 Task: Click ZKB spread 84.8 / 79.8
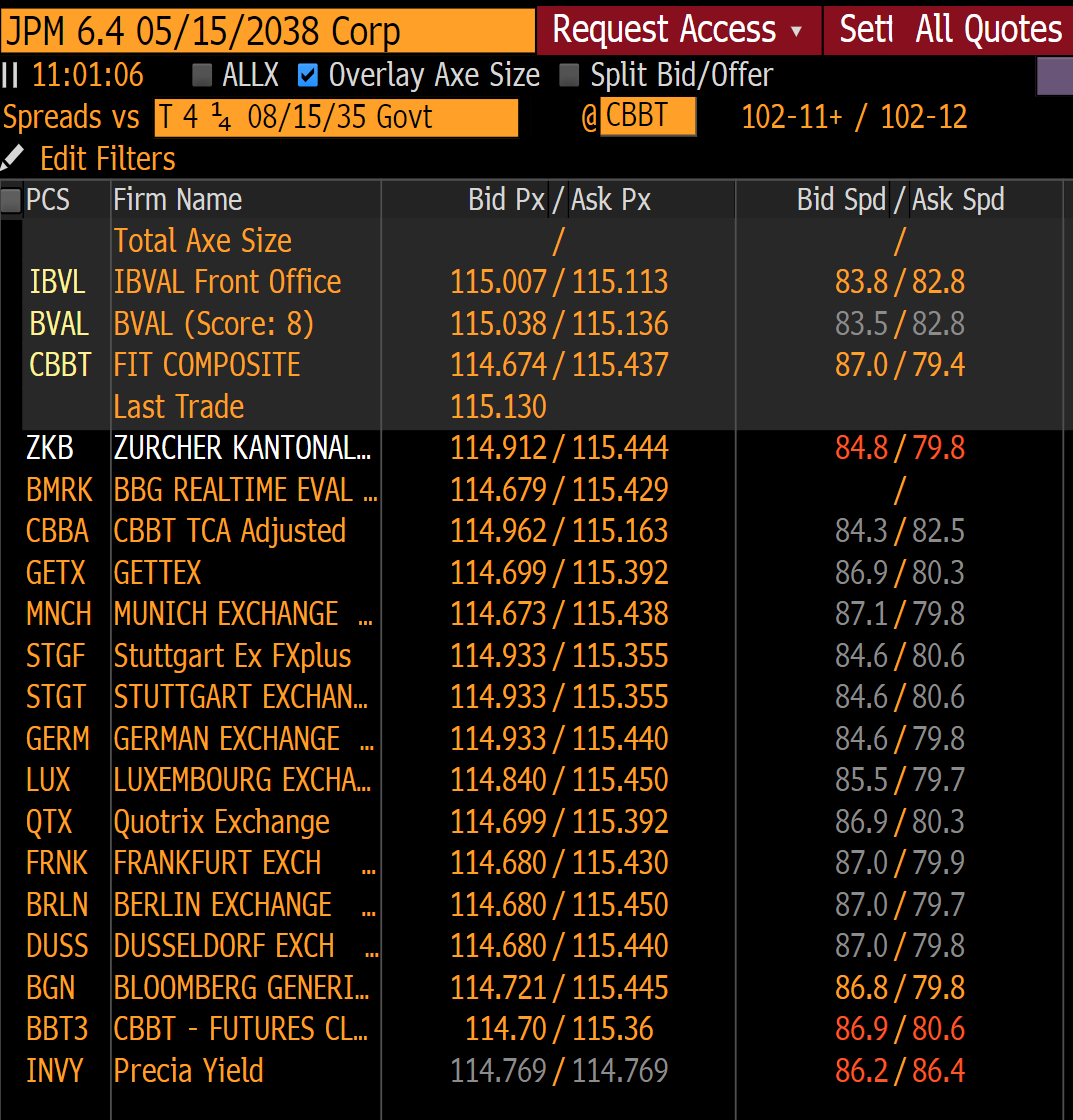(x=900, y=448)
